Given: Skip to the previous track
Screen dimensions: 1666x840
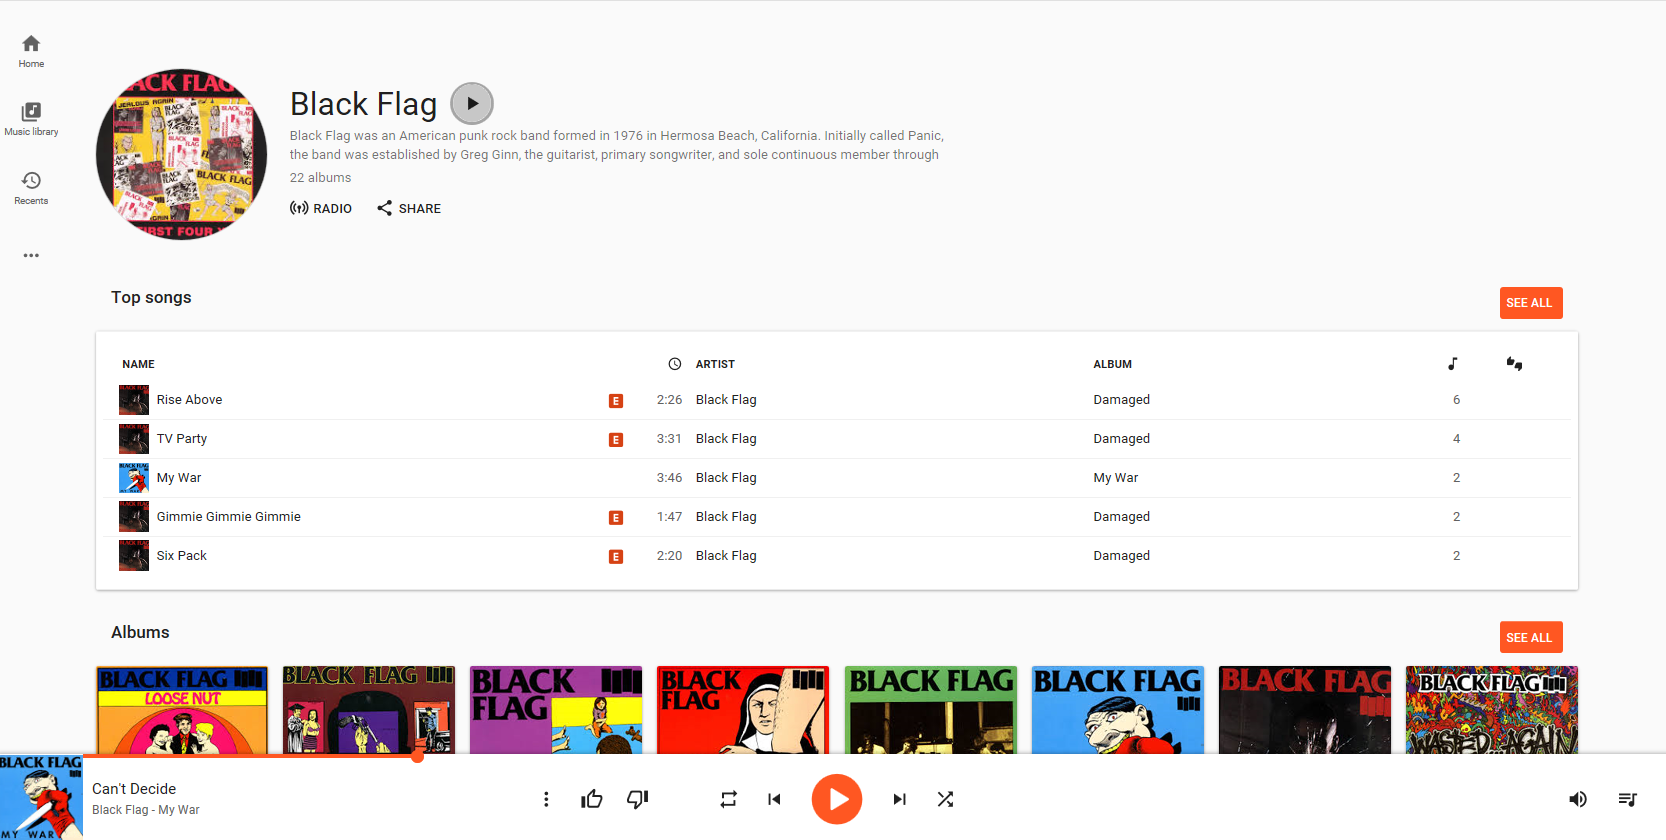Looking at the screenshot, I should pyautogui.click(x=774, y=799).
